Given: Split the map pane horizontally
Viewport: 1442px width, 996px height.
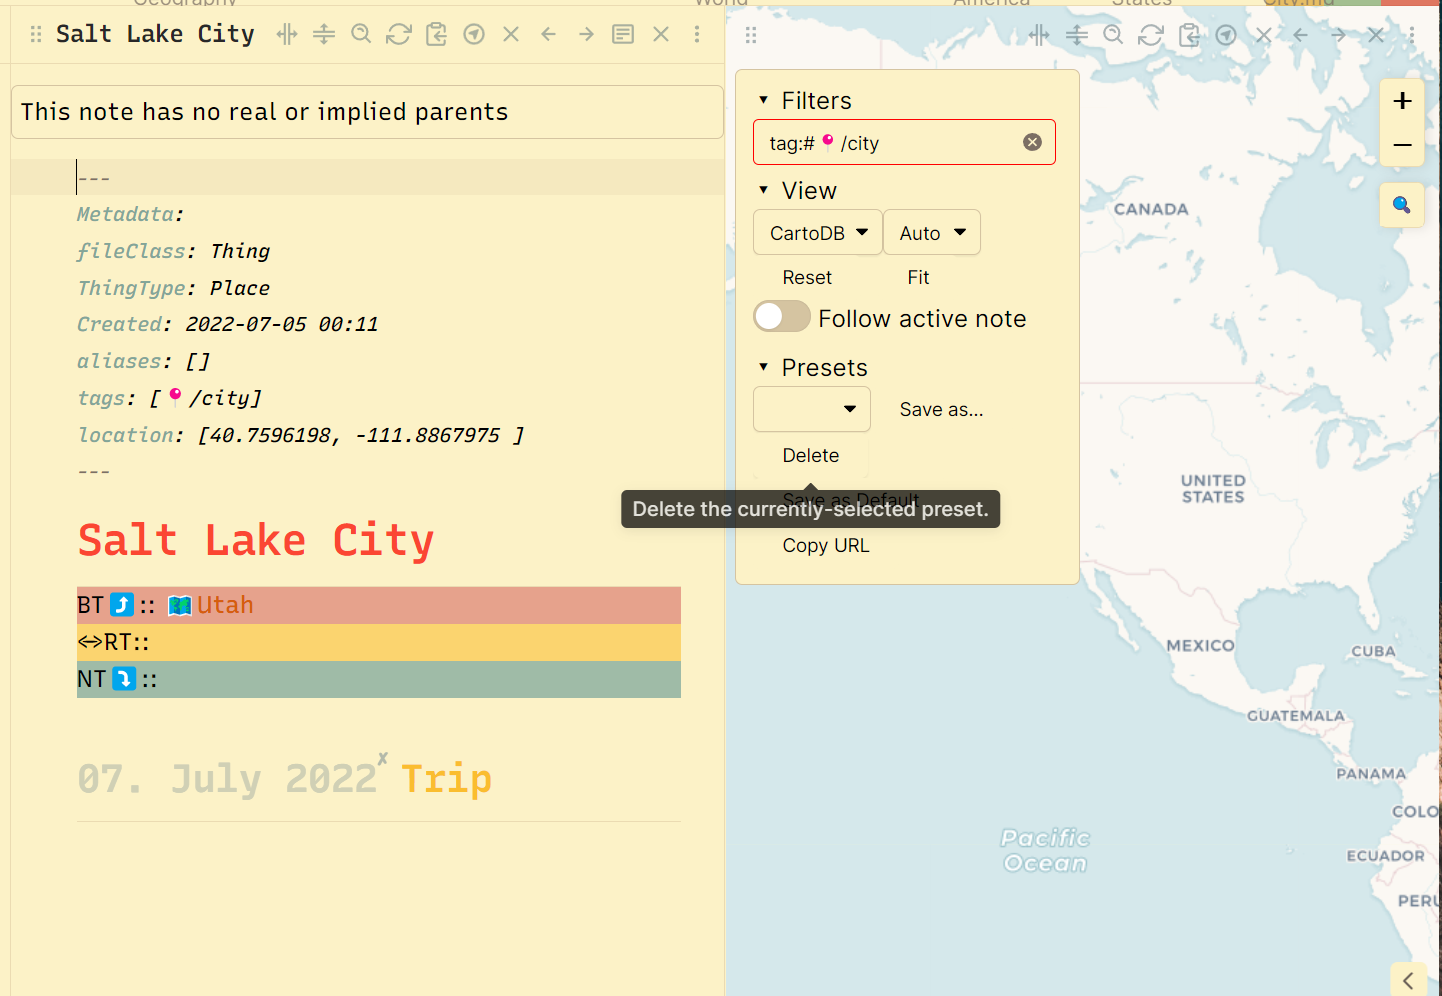Looking at the screenshot, I should point(1076,34).
